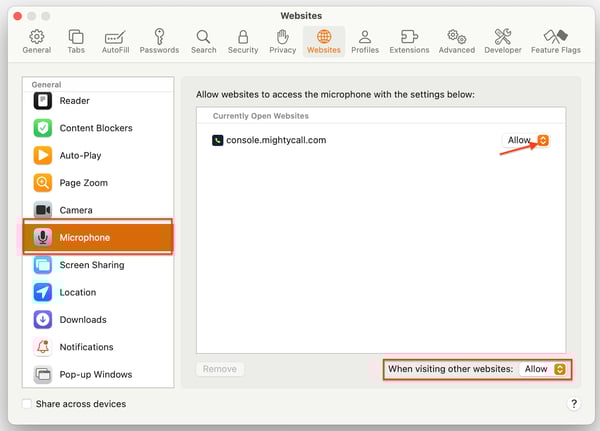
Task: Click the Auto-Play orange play icon
Action: click(x=42, y=155)
